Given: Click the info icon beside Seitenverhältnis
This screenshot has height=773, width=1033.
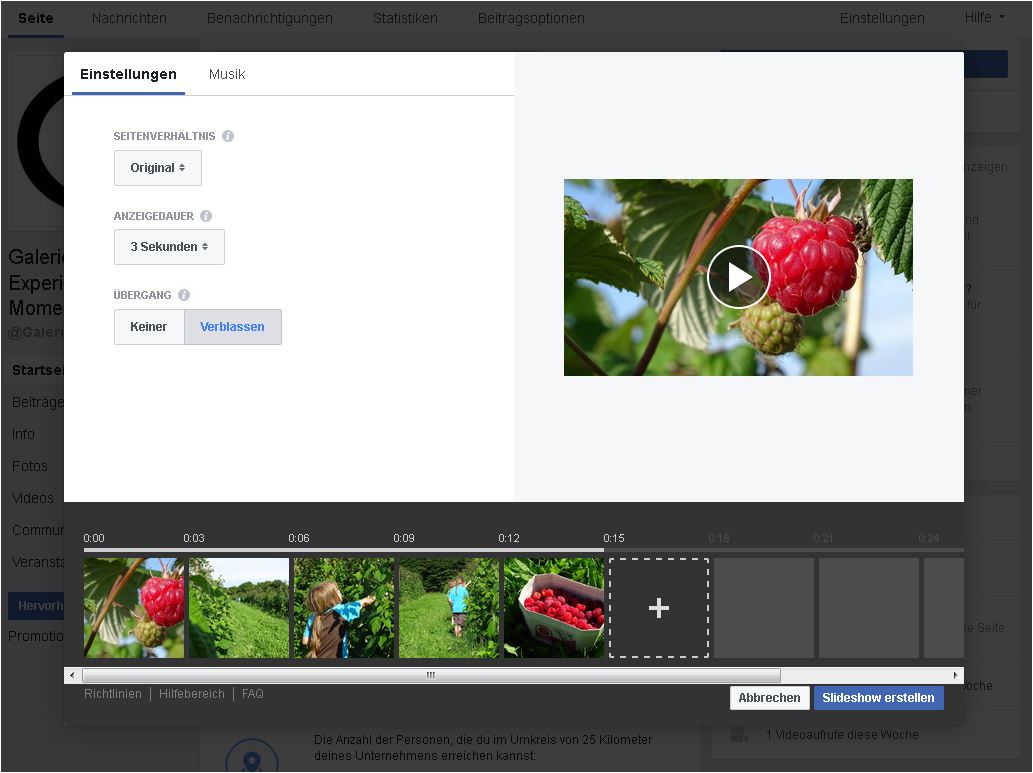Looking at the screenshot, I should coord(228,136).
